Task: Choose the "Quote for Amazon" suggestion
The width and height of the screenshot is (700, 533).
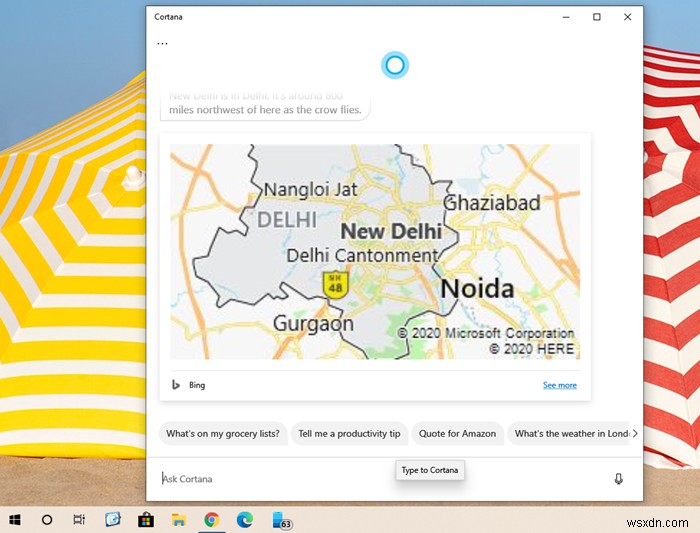Action: [457, 433]
